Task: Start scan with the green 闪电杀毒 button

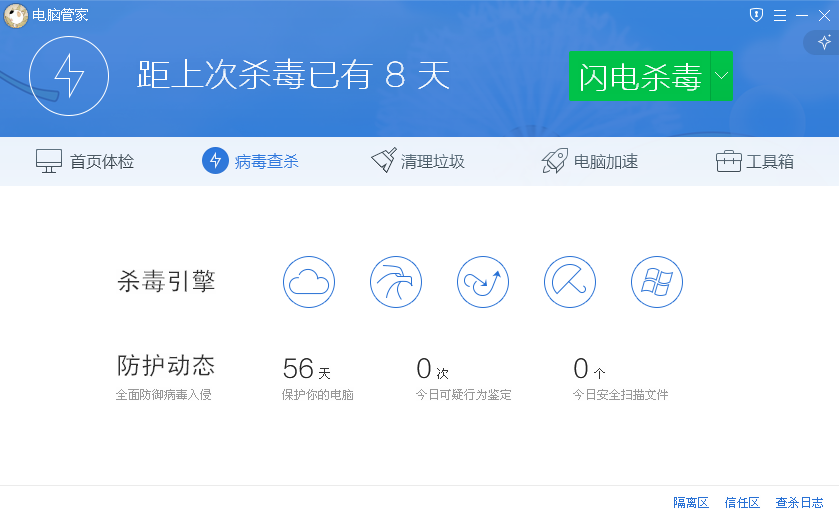Action: [x=640, y=77]
